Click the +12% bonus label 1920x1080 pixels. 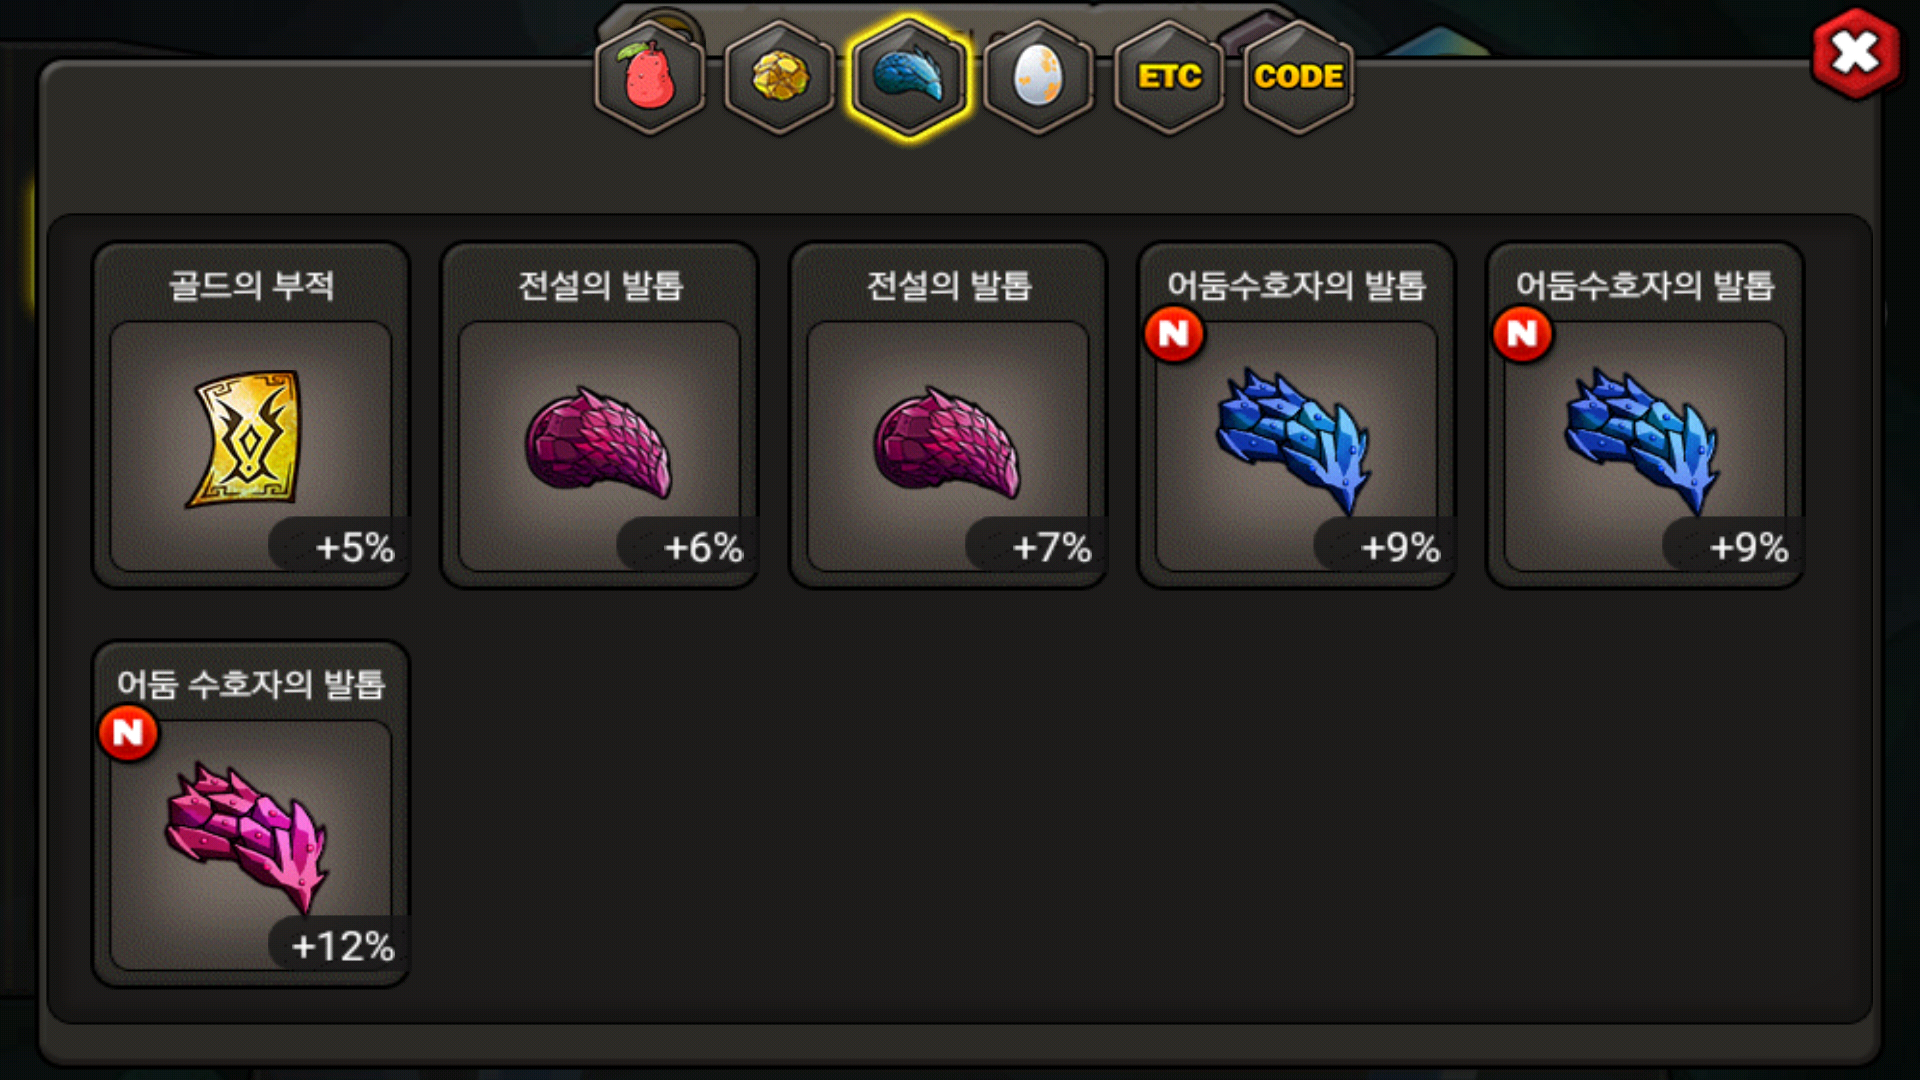[342, 946]
